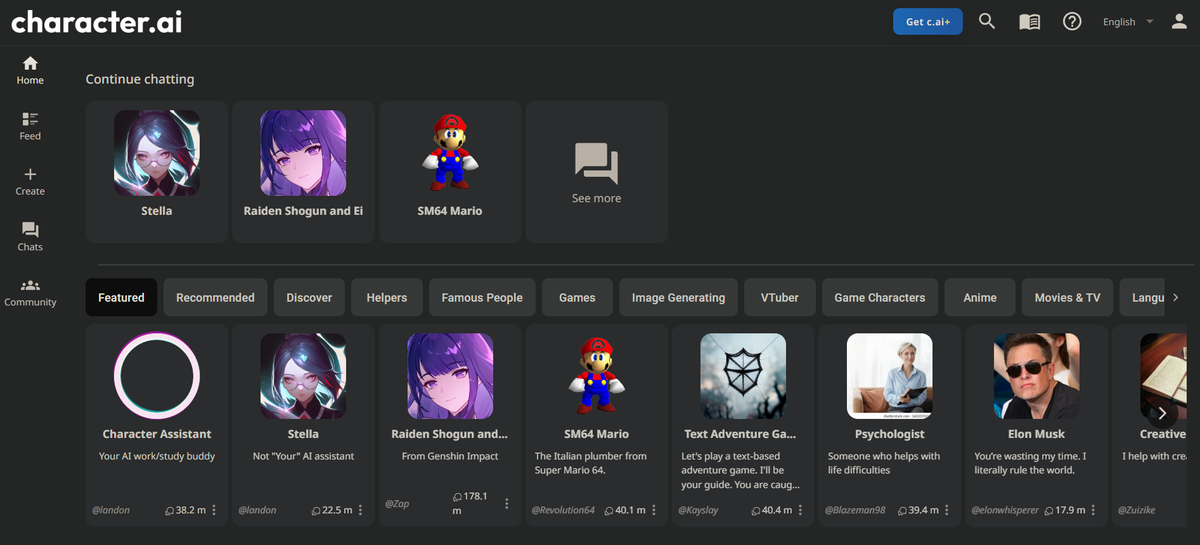Click See more chats icon

coord(596,163)
